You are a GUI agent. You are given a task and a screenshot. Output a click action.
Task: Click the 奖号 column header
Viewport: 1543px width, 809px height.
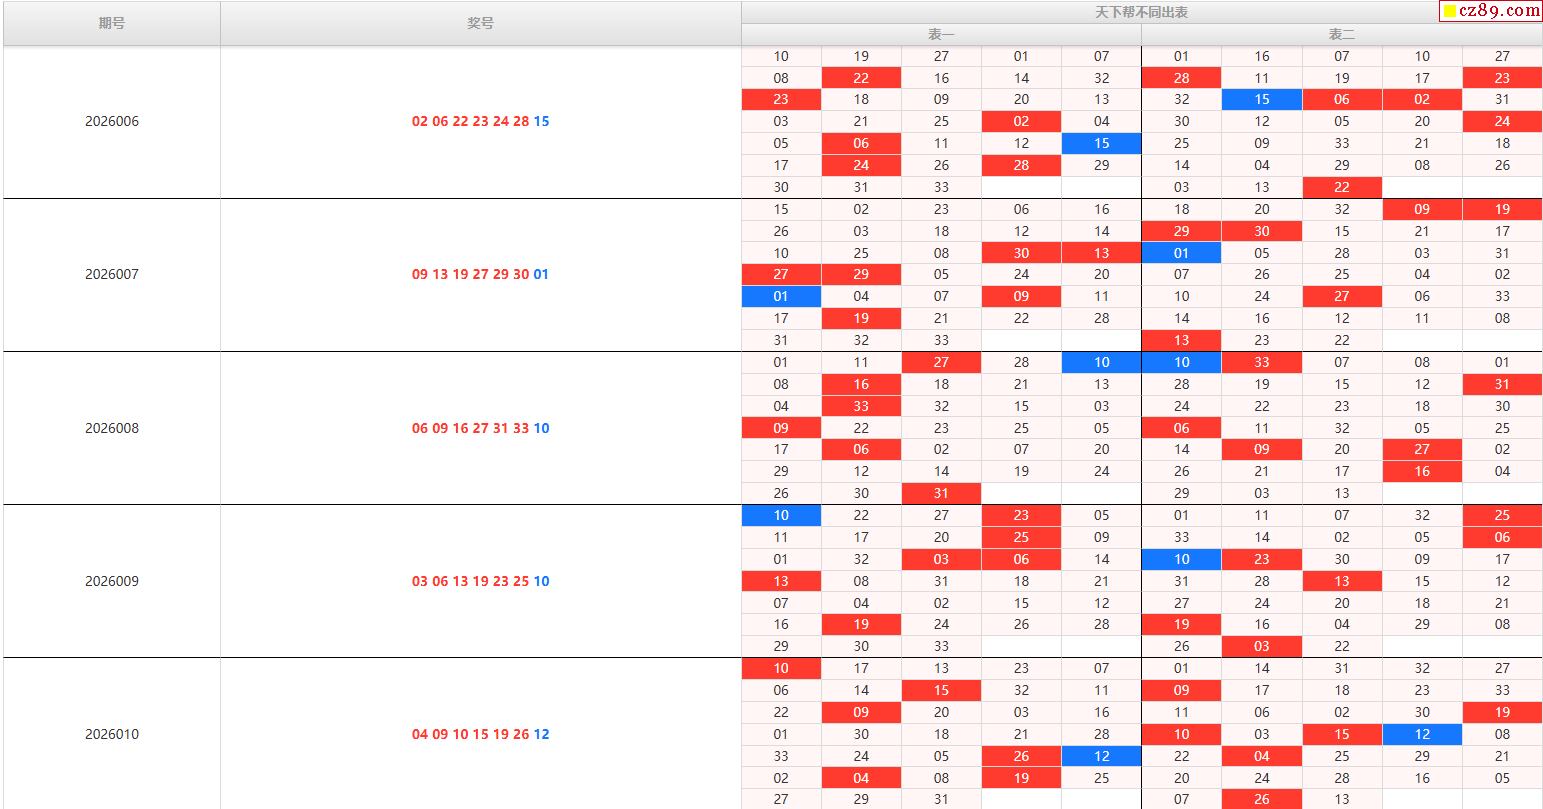coord(480,23)
